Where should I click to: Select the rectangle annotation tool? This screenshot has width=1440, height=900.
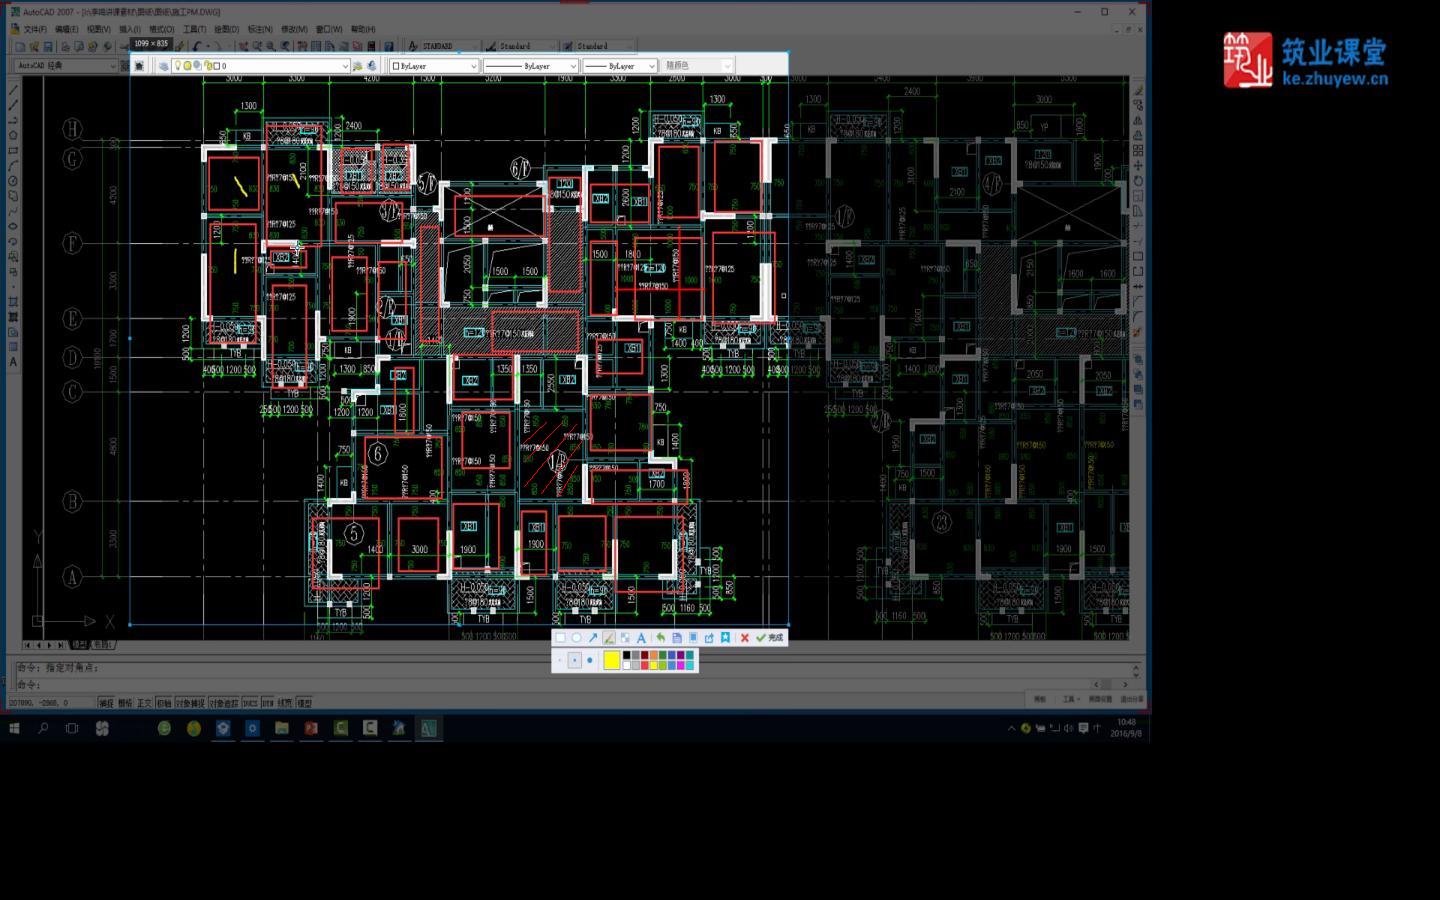pyautogui.click(x=560, y=638)
